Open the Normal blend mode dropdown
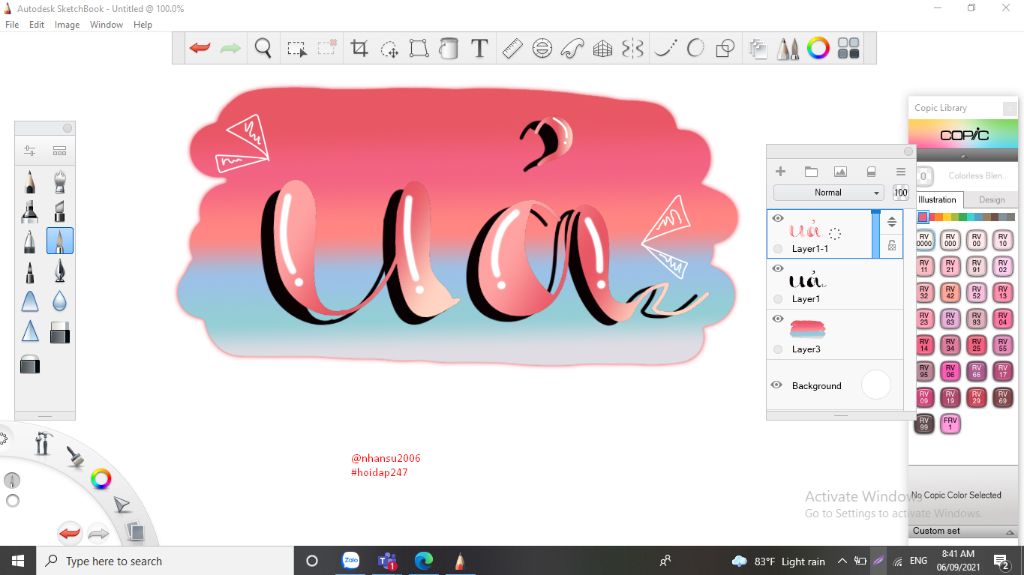This screenshot has width=1024, height=575. [x=828, y=193]
